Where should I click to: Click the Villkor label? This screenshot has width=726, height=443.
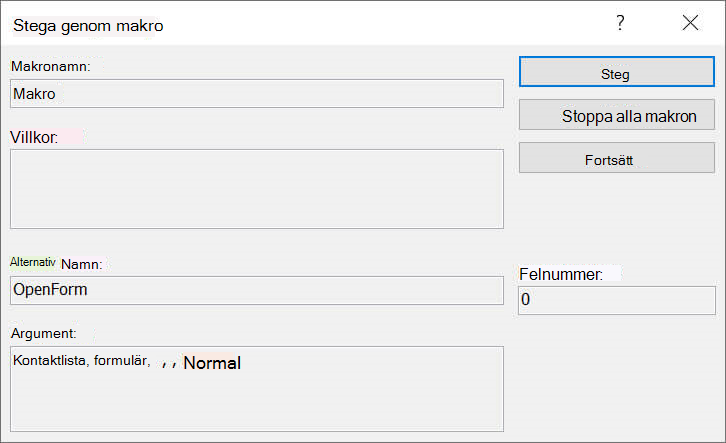click(x=34, y=137)
